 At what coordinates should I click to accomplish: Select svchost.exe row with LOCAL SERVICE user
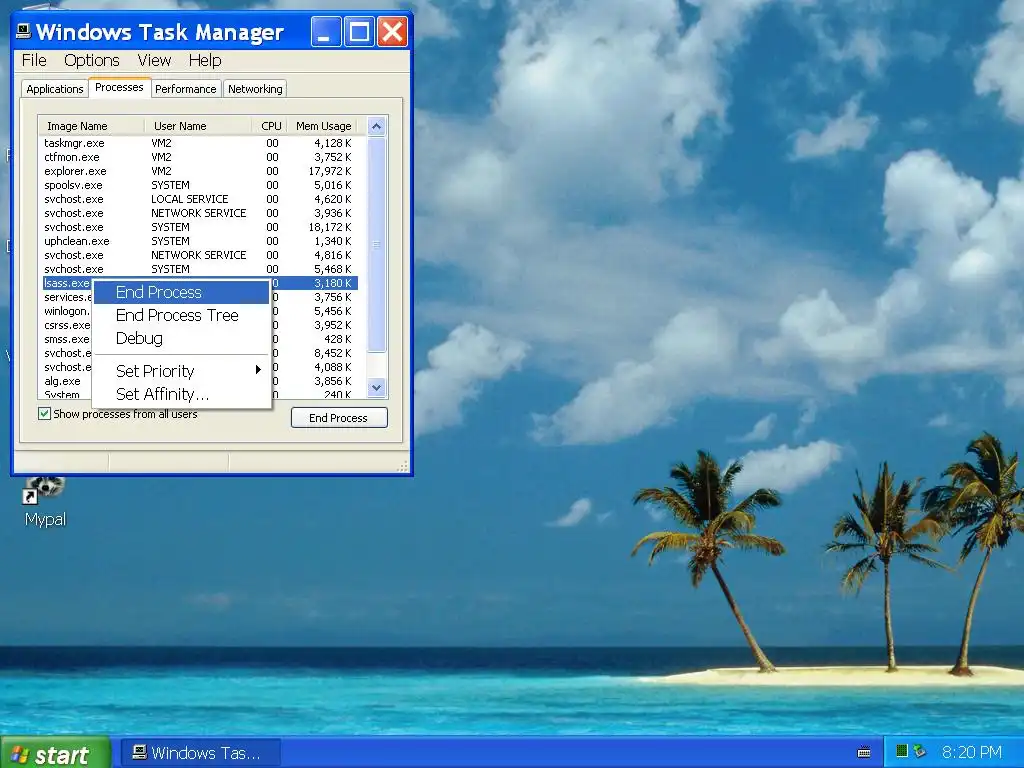tap(198, 199)
